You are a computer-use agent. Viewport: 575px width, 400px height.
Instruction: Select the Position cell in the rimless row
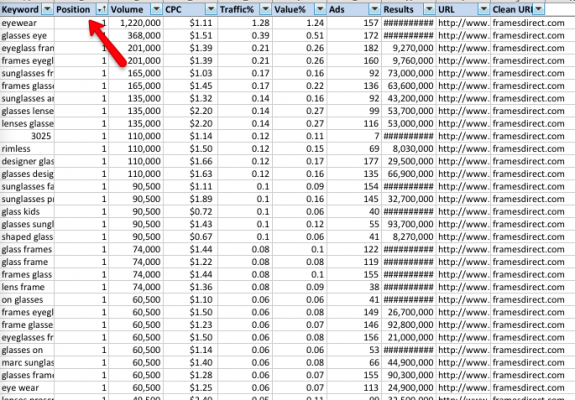[x=81, y=149]
